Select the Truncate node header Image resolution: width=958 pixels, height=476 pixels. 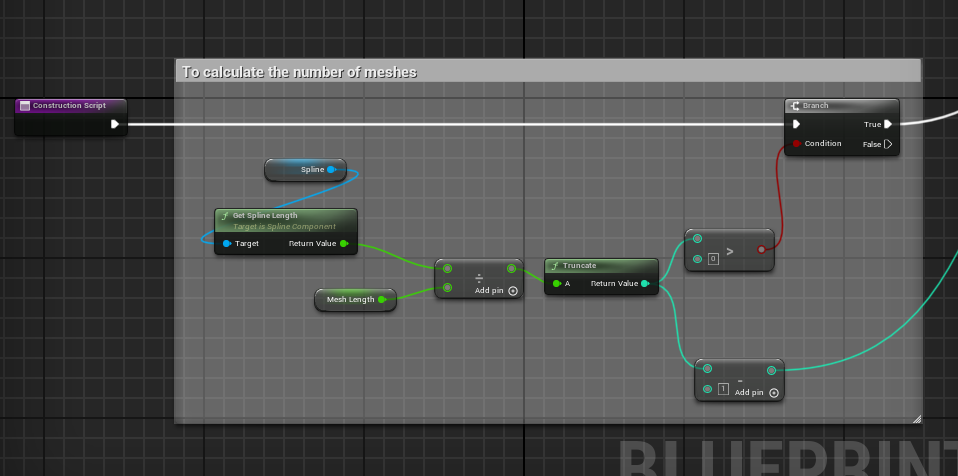[601, 266]
